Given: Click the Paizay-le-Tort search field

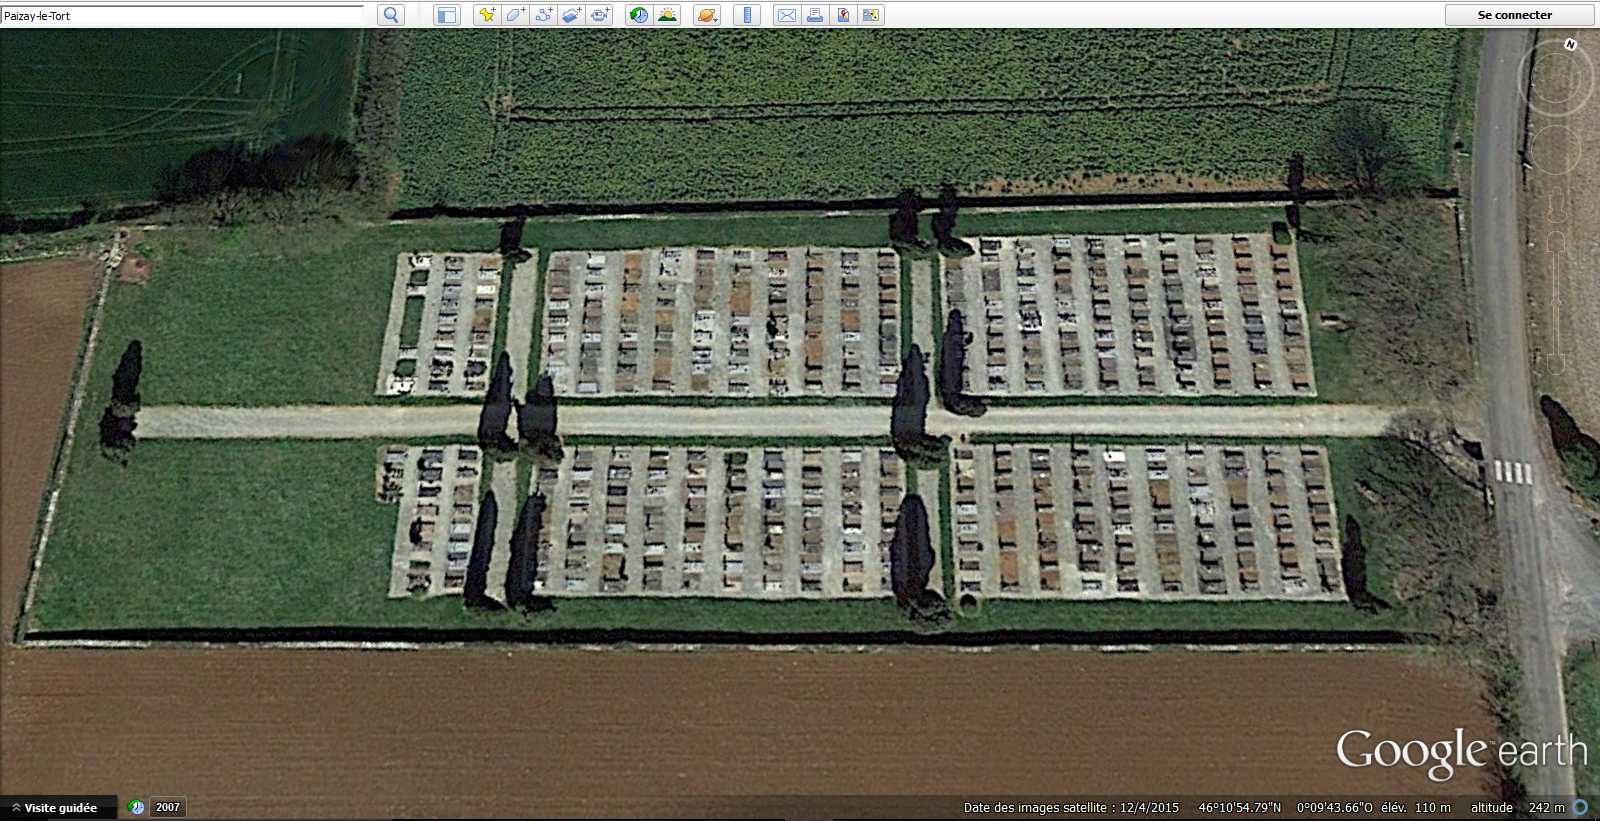Looking at the screenshot, I should pyautogui.click(x=182, y=15).
